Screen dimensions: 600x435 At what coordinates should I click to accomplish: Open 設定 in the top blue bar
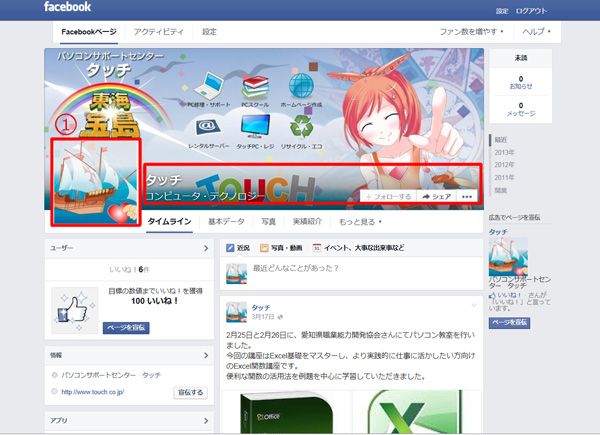click(502, 11)
